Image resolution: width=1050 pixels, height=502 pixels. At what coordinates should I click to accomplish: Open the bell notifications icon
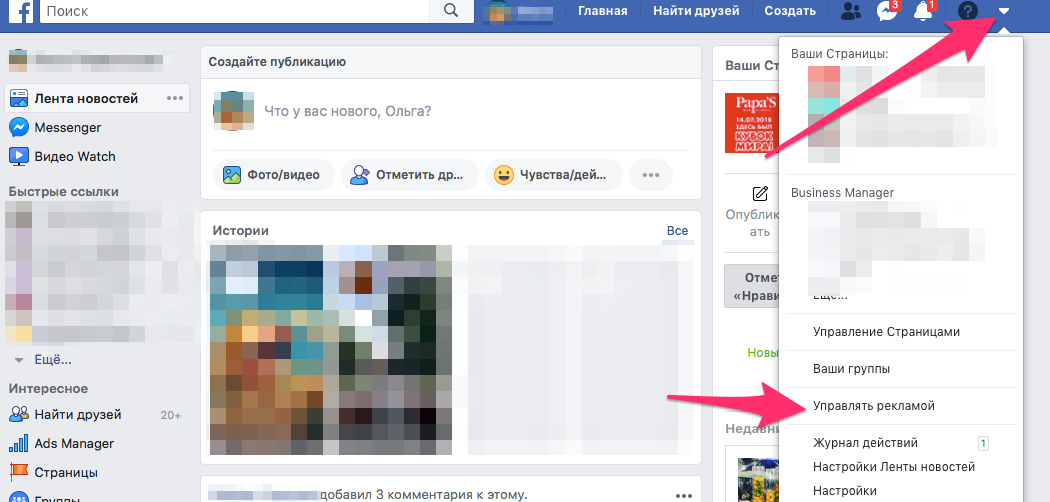tap(924, 11)
